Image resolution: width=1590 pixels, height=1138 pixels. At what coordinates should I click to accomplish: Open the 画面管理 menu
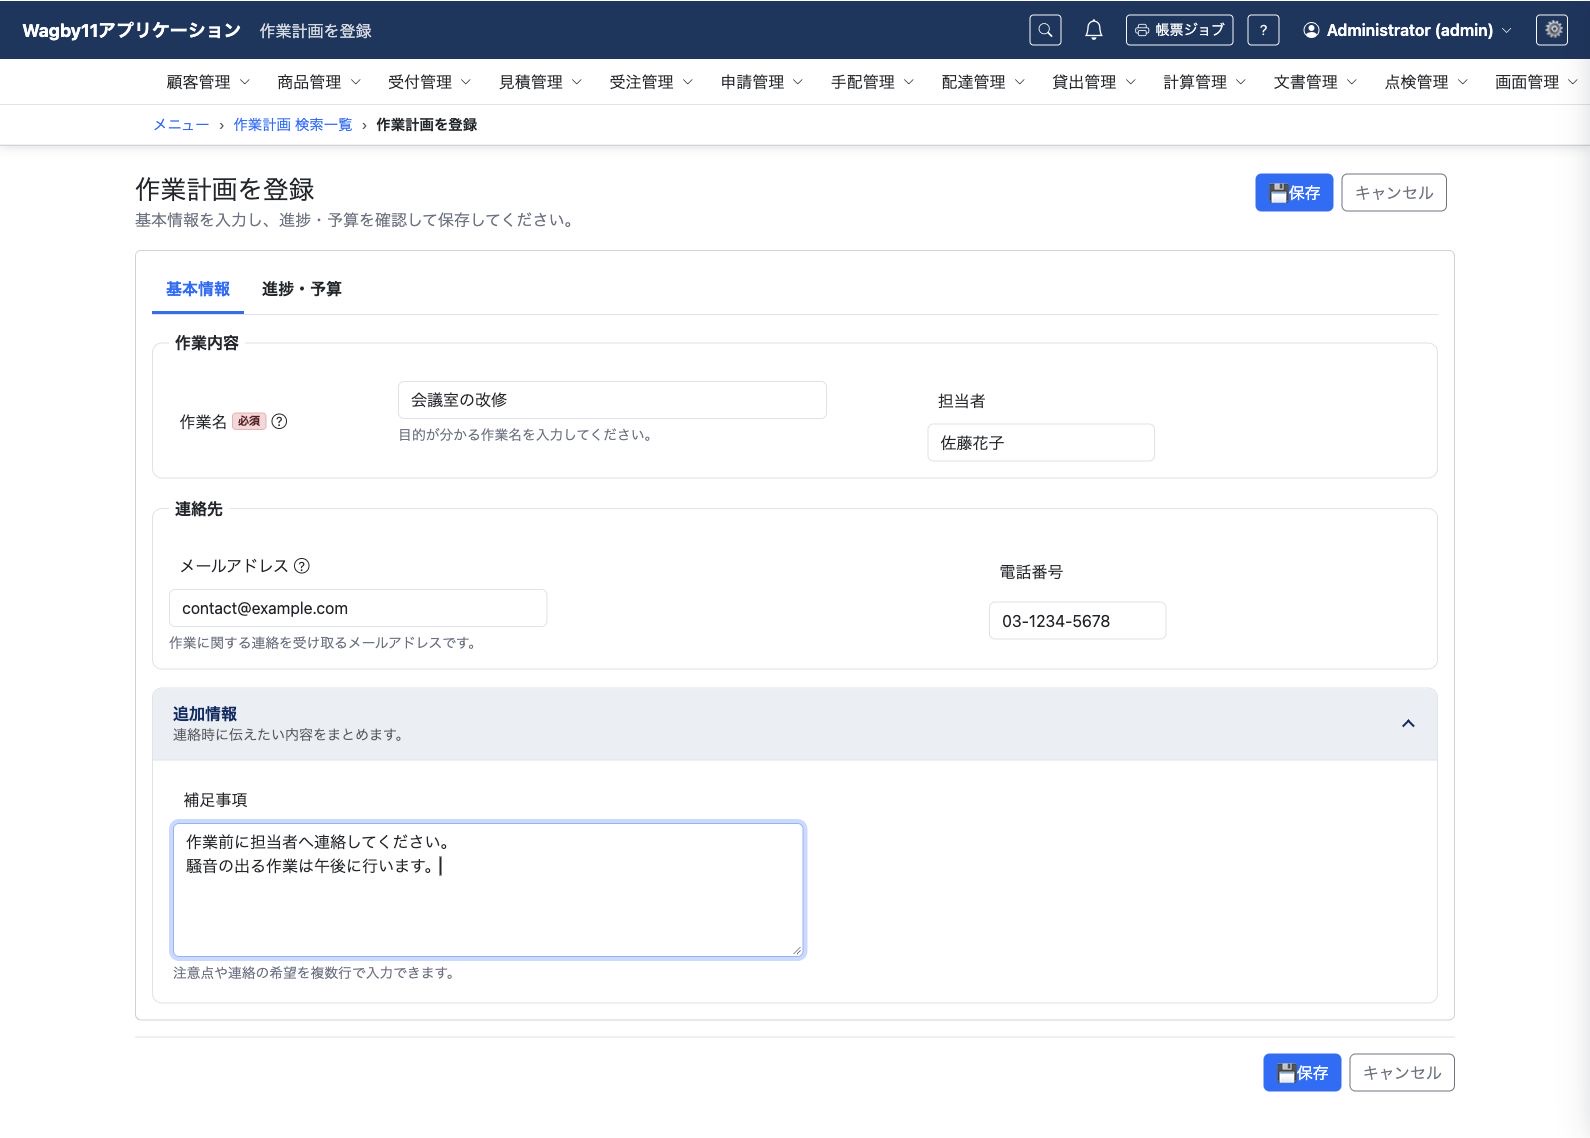point(1536,82)
